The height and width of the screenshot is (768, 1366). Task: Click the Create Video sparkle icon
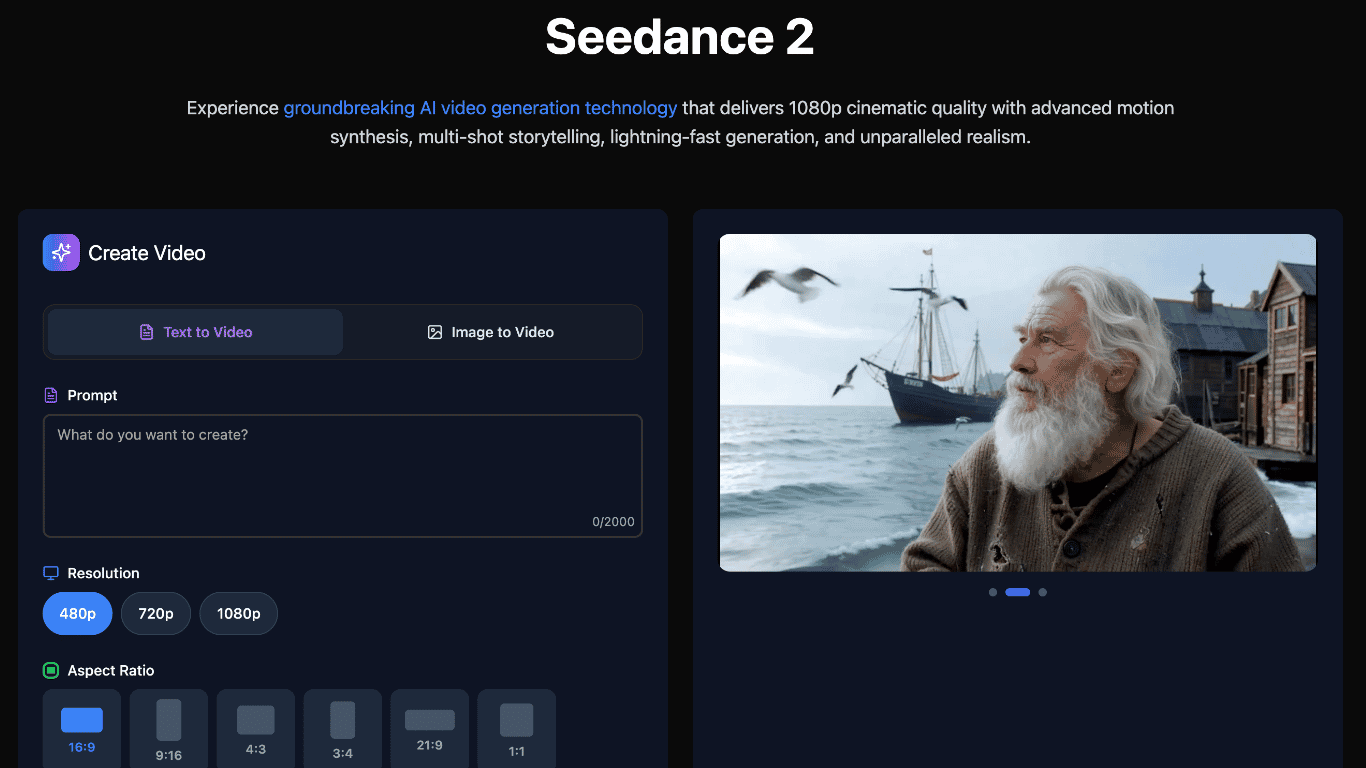coord(60,252)
